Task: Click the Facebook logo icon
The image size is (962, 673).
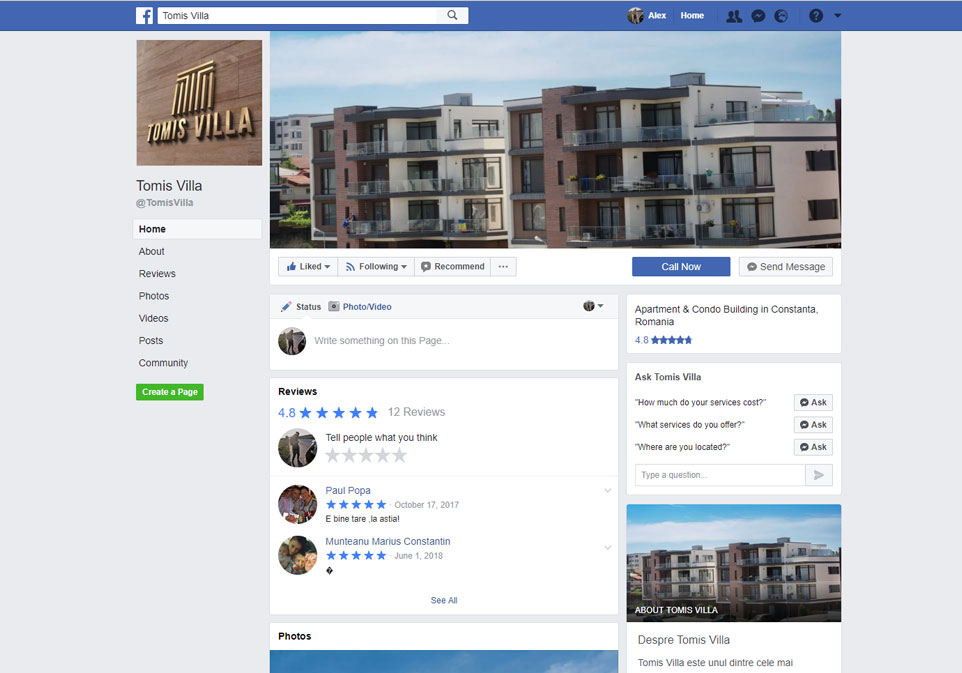Action: [x=145, y=16]
